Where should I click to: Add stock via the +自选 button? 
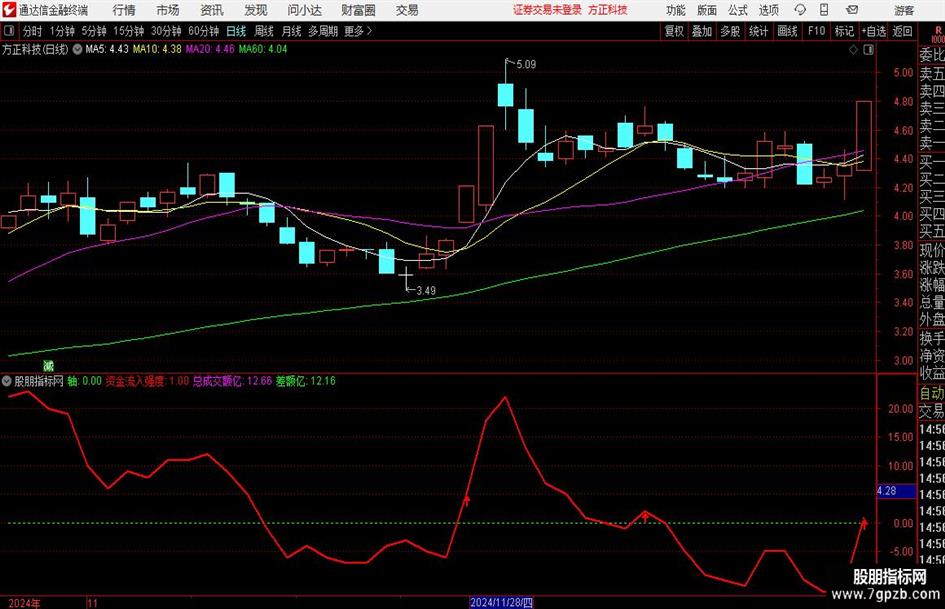pos(874,31)
